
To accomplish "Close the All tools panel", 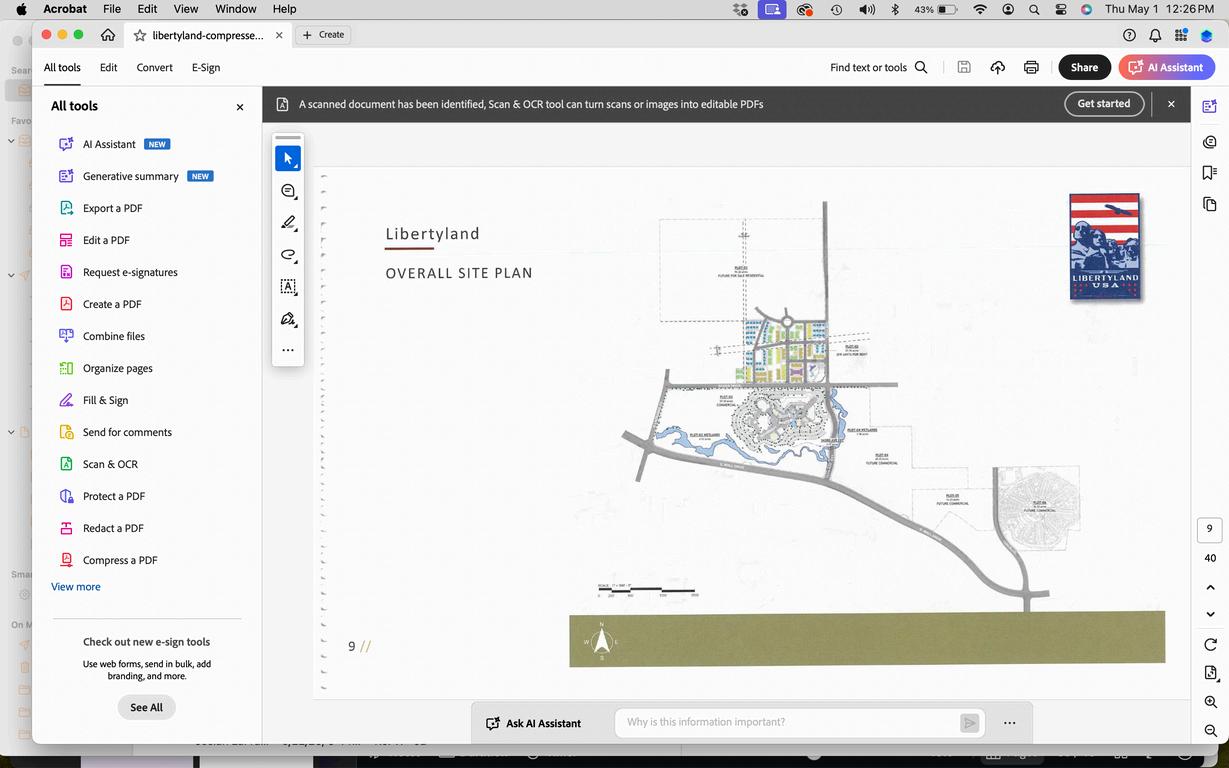I will [240, 107].
